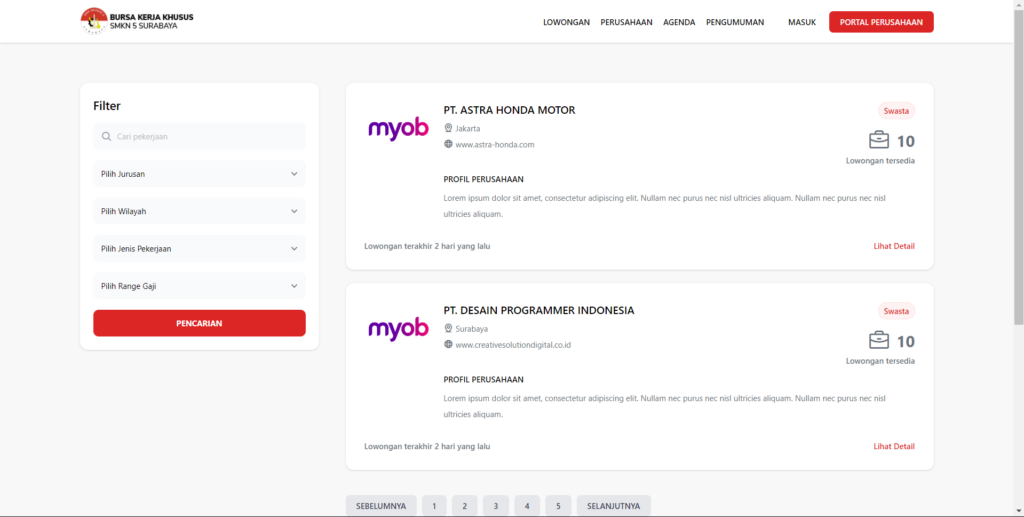Screen dimensions: 1024x517
Task: Click the Jakarta location text
Action: pyautogui.click(x=468, y=129)
